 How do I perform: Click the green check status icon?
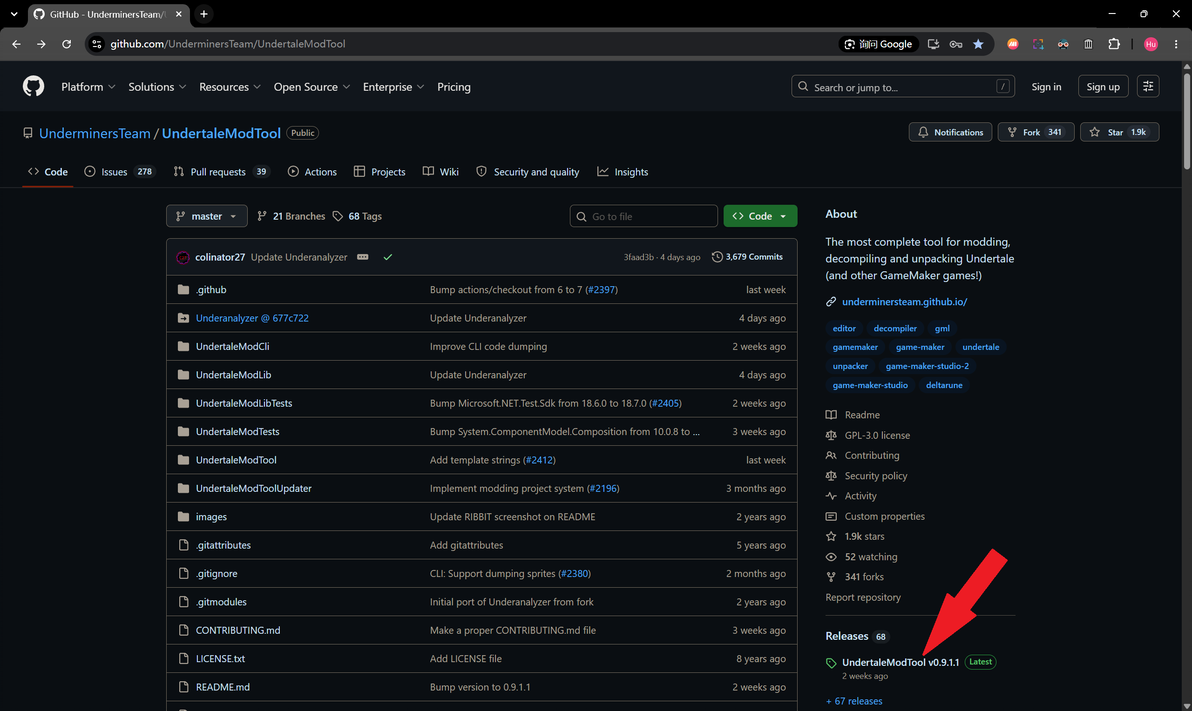pyautogui.click(x=388, y=257)
